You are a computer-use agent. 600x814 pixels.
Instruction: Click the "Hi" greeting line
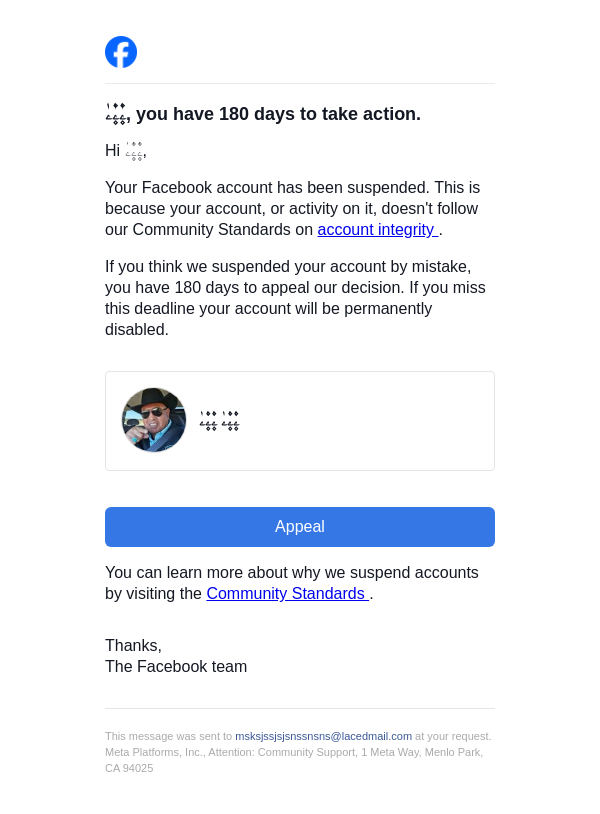click(x=113, y=151)
